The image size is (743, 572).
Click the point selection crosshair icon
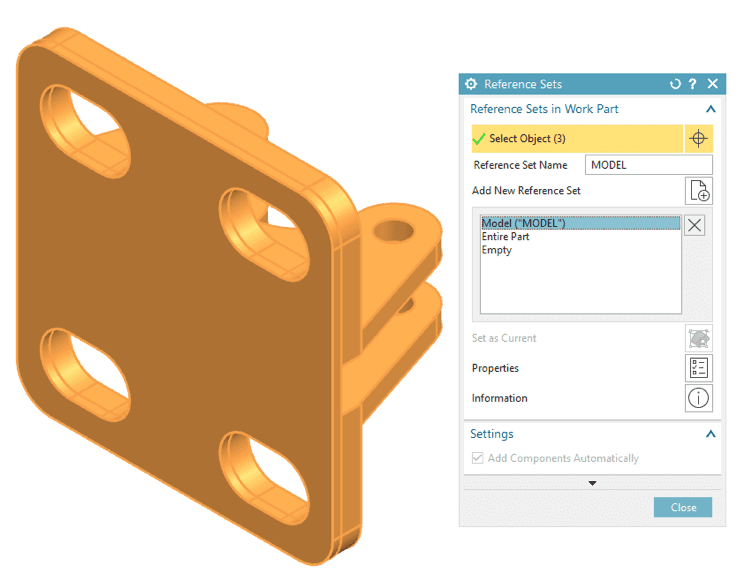point(698,138)
